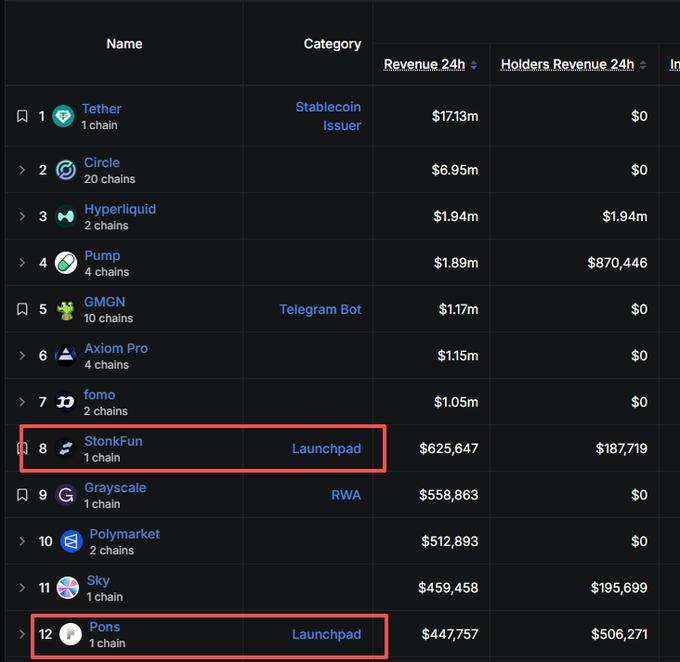
Task: Open the Tether protocol link
Action: (101, 108)
